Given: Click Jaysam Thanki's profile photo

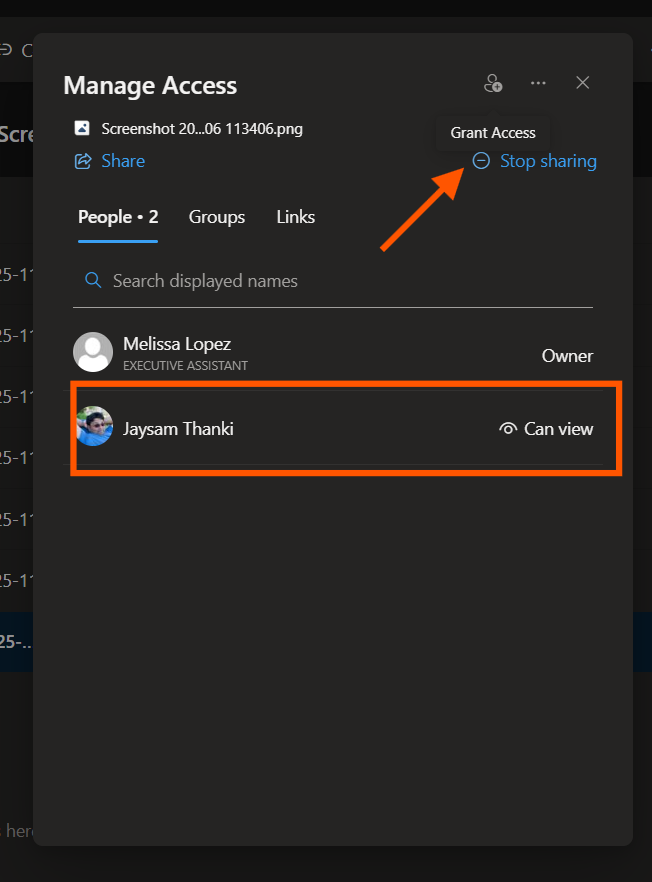Looking at the screenshot, I should [x=94, y=427].
